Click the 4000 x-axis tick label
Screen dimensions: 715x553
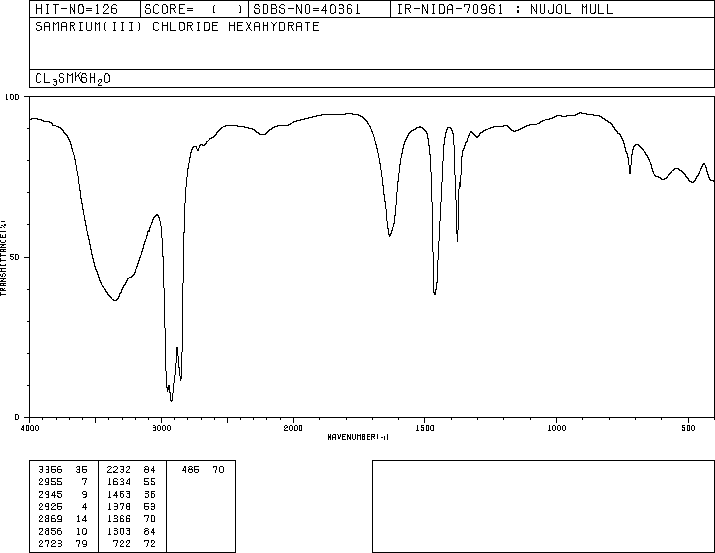click(30, 428)
